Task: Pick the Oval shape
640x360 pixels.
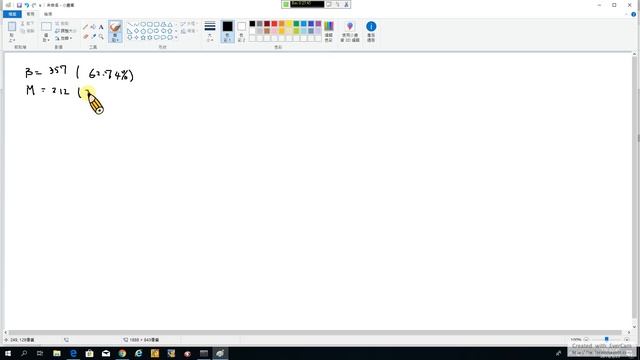Action: click(x=143, y=24)
